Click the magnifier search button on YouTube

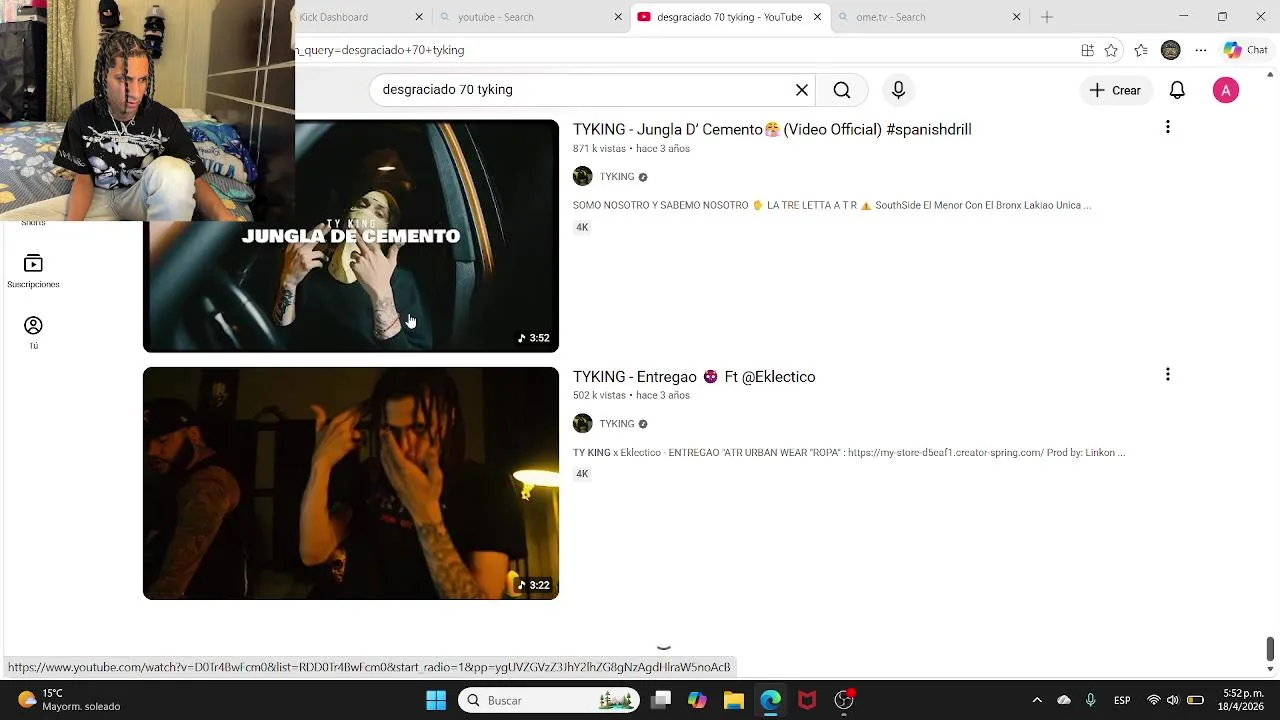(x=842, y=90)
